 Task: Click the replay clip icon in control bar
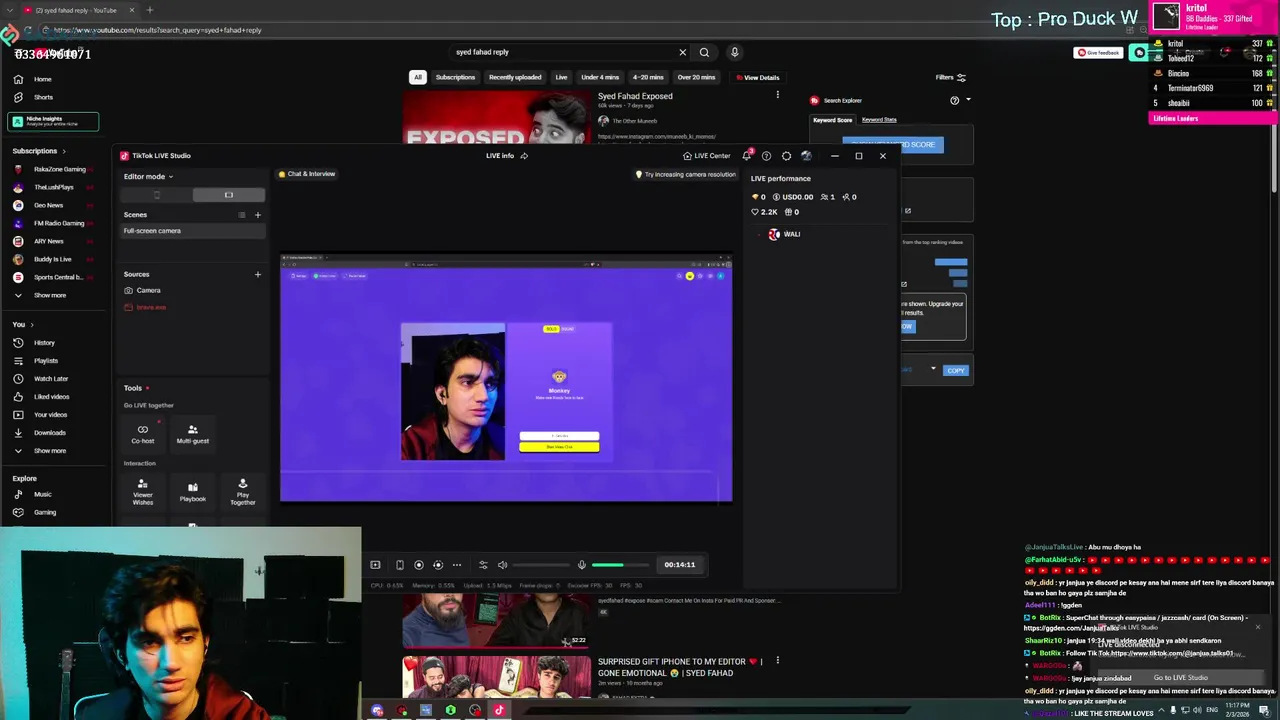(437, 565)
